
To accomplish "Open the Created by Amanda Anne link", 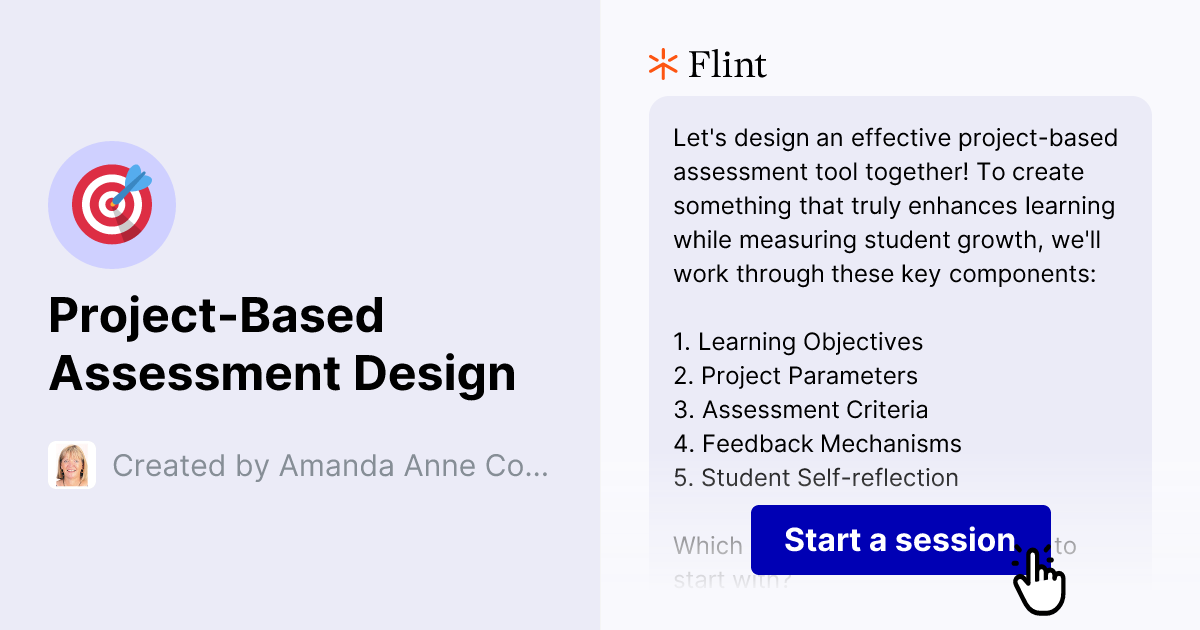I will pos(330,465).
